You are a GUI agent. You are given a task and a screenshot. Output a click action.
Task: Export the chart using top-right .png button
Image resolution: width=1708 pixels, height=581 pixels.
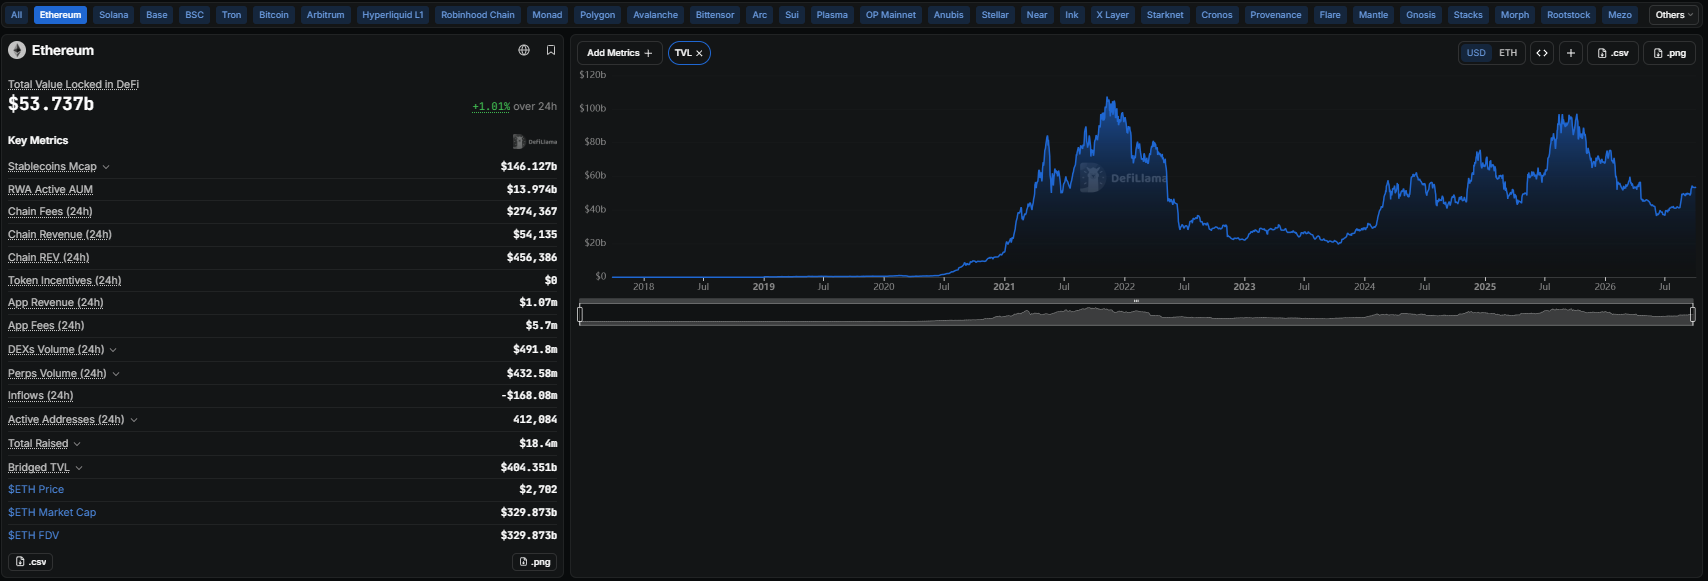tap(1670, 53)
